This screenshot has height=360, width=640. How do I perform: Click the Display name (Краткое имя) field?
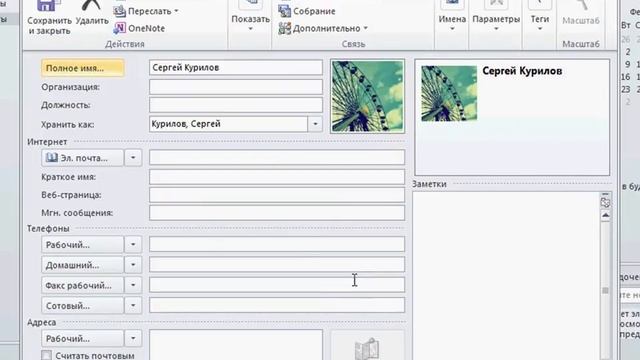click(277, 177)
